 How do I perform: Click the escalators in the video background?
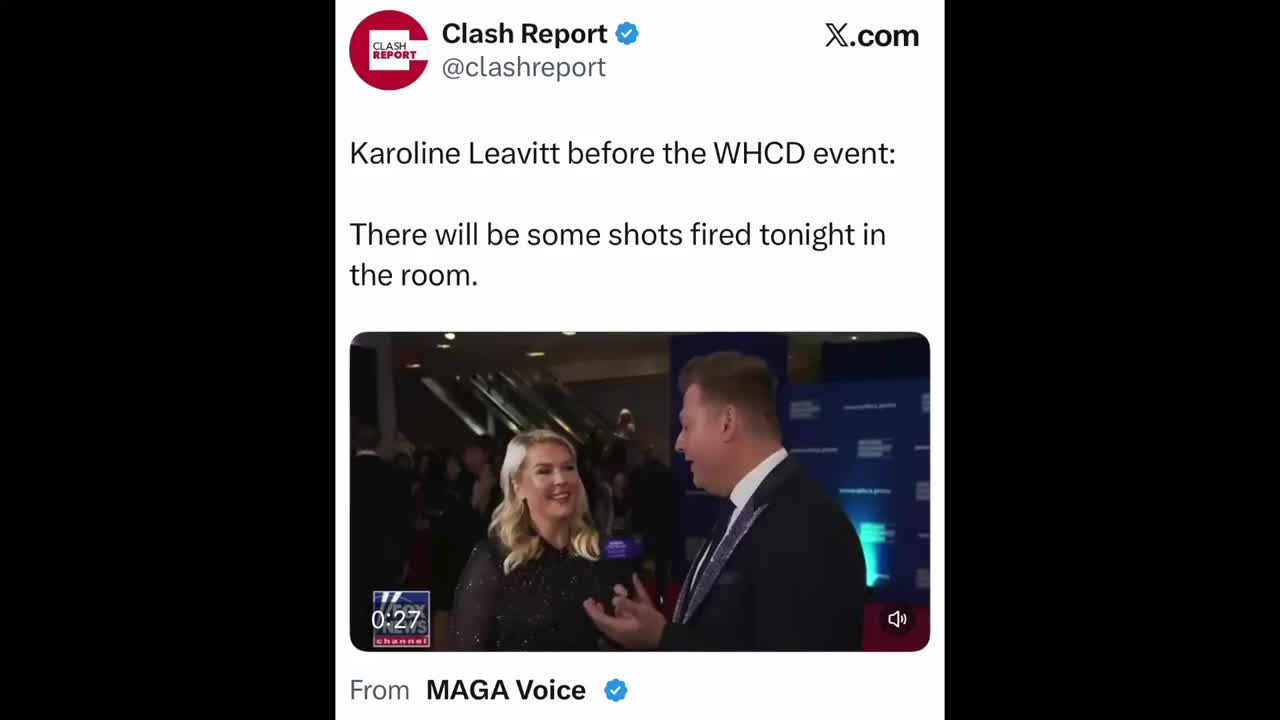[510, 405]
